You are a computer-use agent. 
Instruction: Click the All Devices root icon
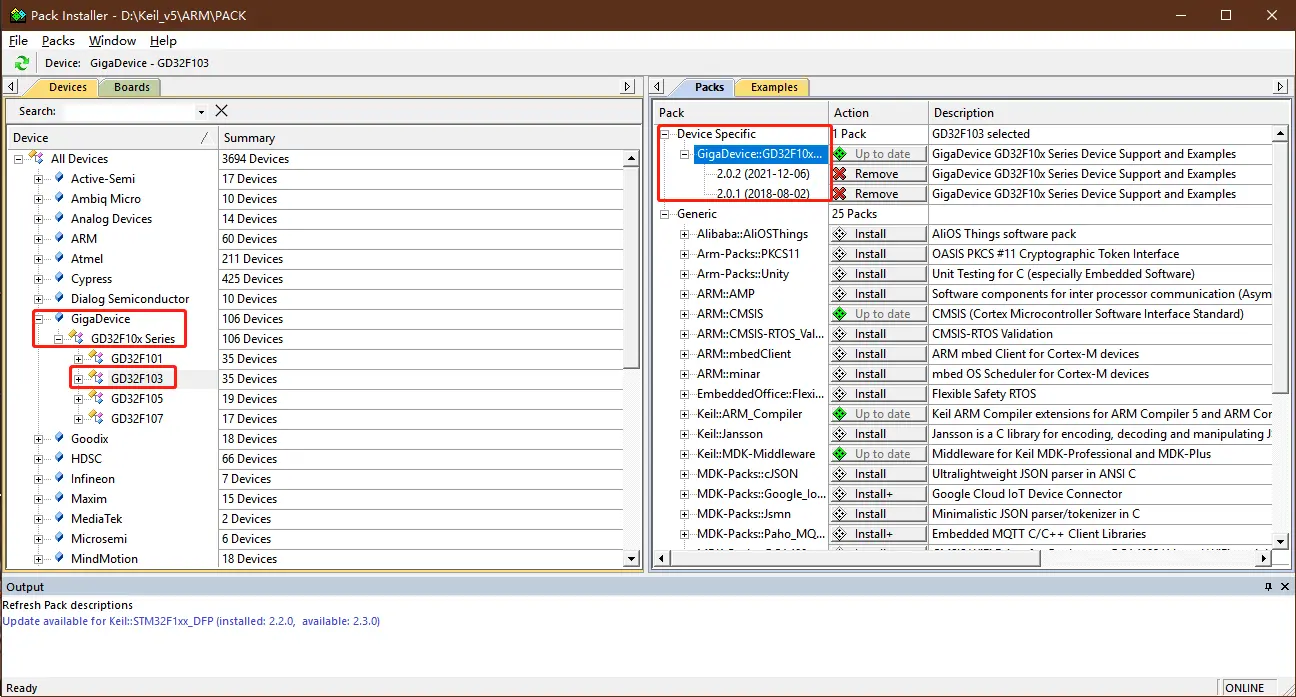(x=36, y=158)
